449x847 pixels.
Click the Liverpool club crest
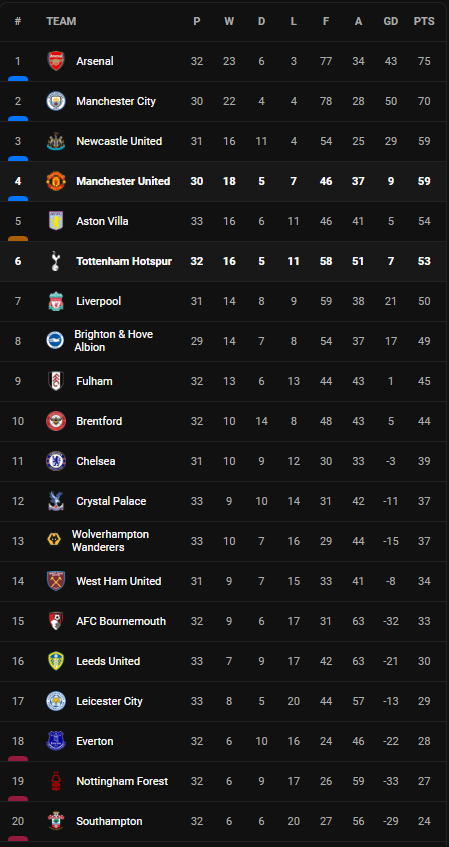tap(56, 301)
